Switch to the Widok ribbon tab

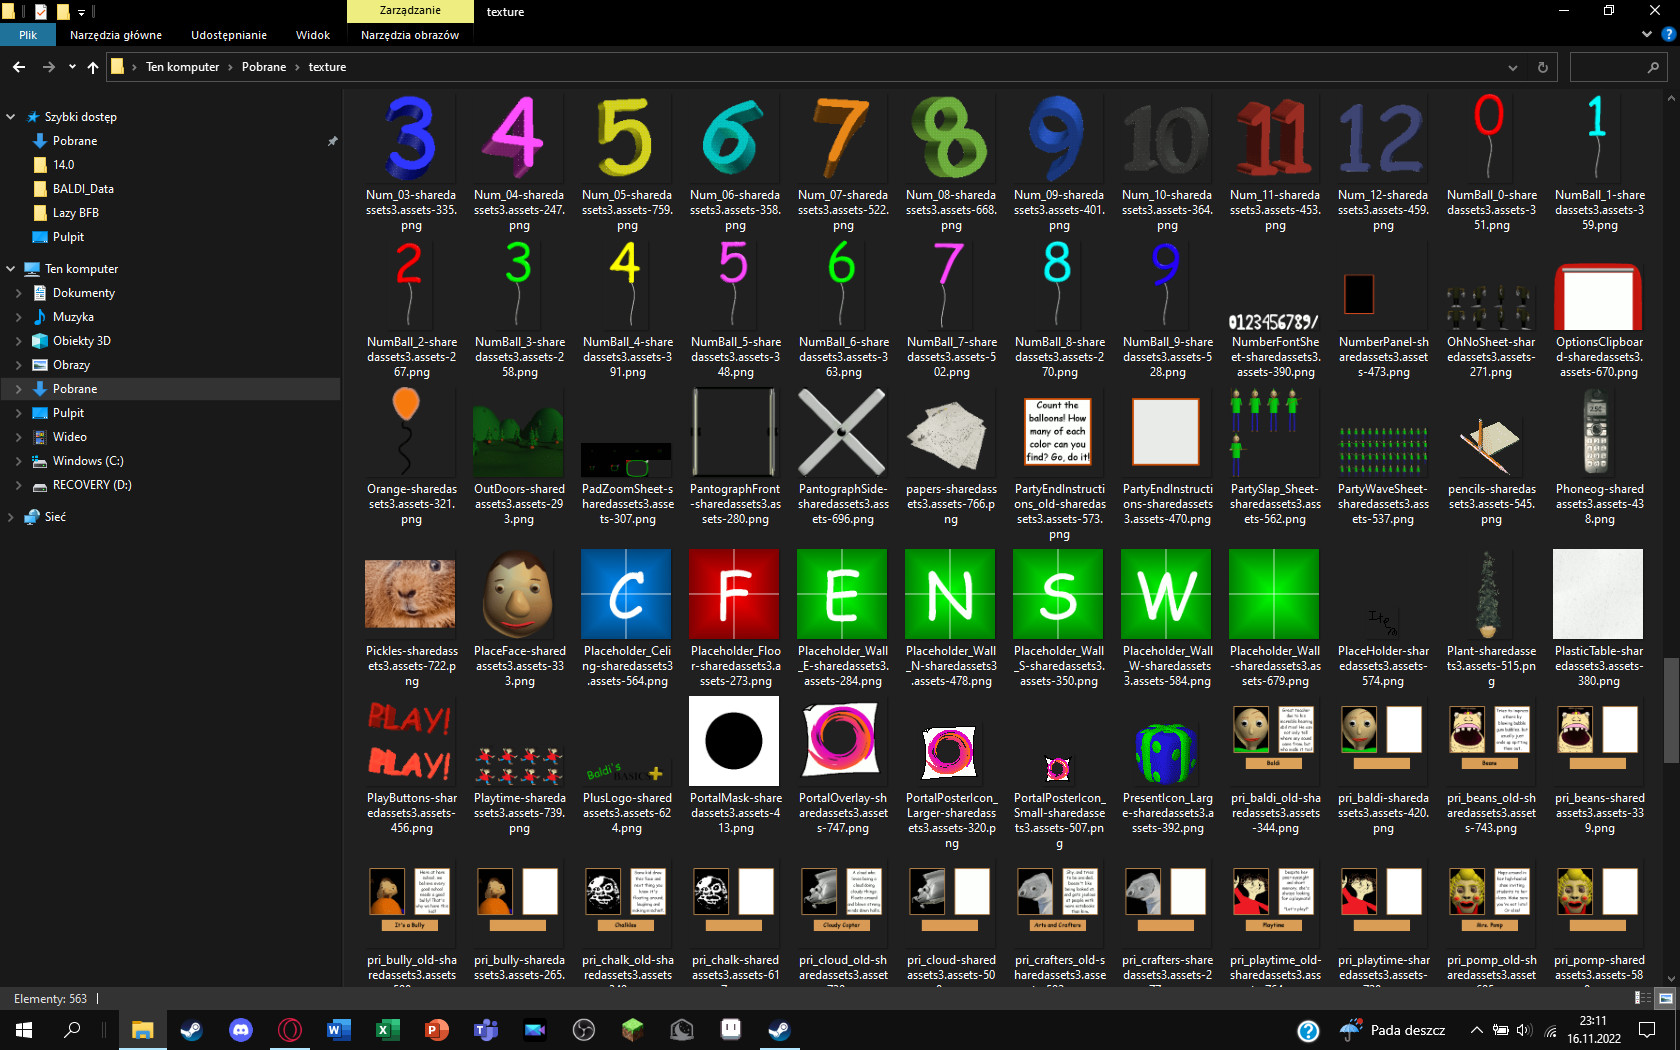click(312, 34)
